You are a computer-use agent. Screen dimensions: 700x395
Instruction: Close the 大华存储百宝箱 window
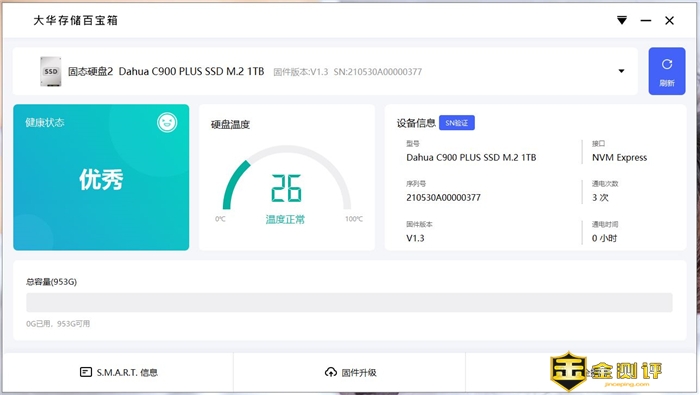click(669, 21)
